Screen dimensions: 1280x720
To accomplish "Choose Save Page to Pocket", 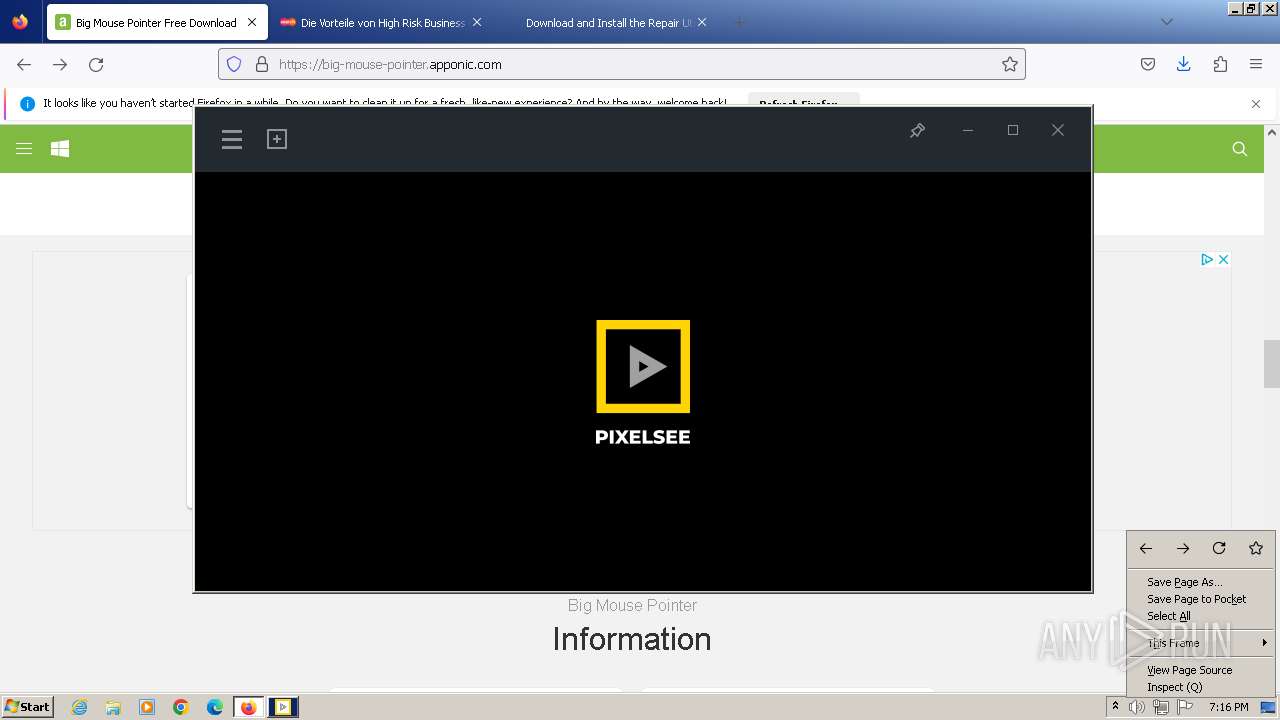I will (1200, 599).
